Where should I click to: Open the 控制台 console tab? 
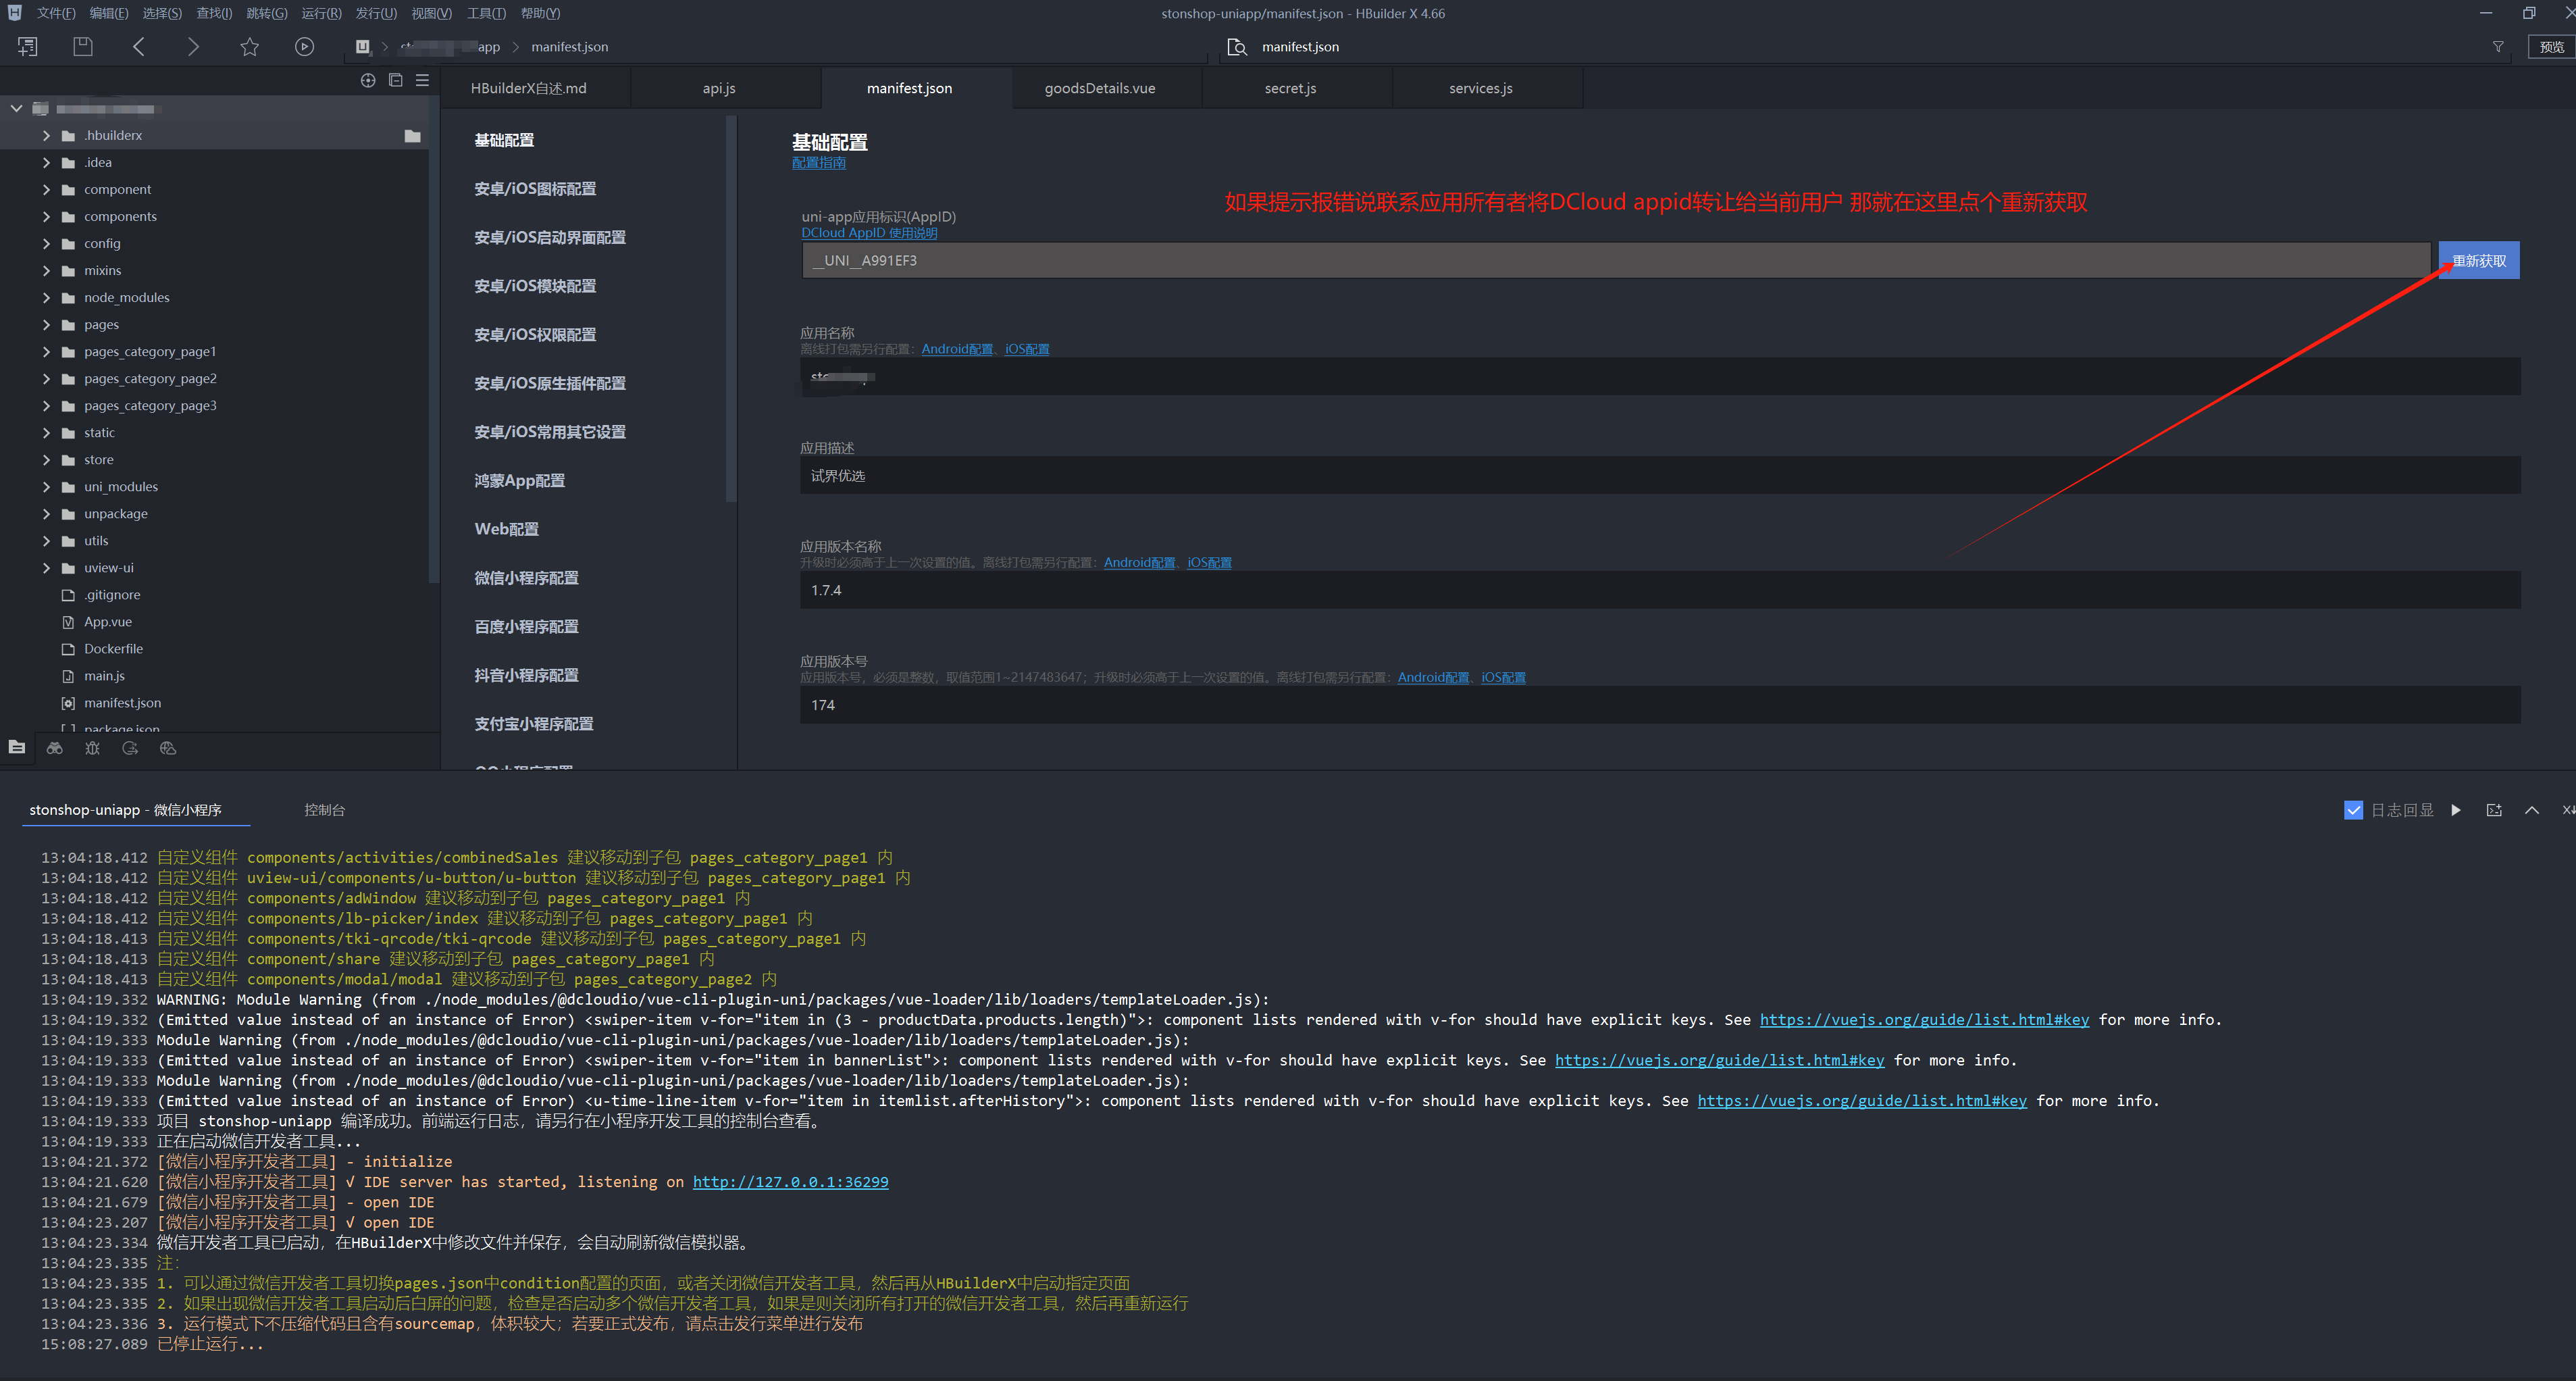324,810
